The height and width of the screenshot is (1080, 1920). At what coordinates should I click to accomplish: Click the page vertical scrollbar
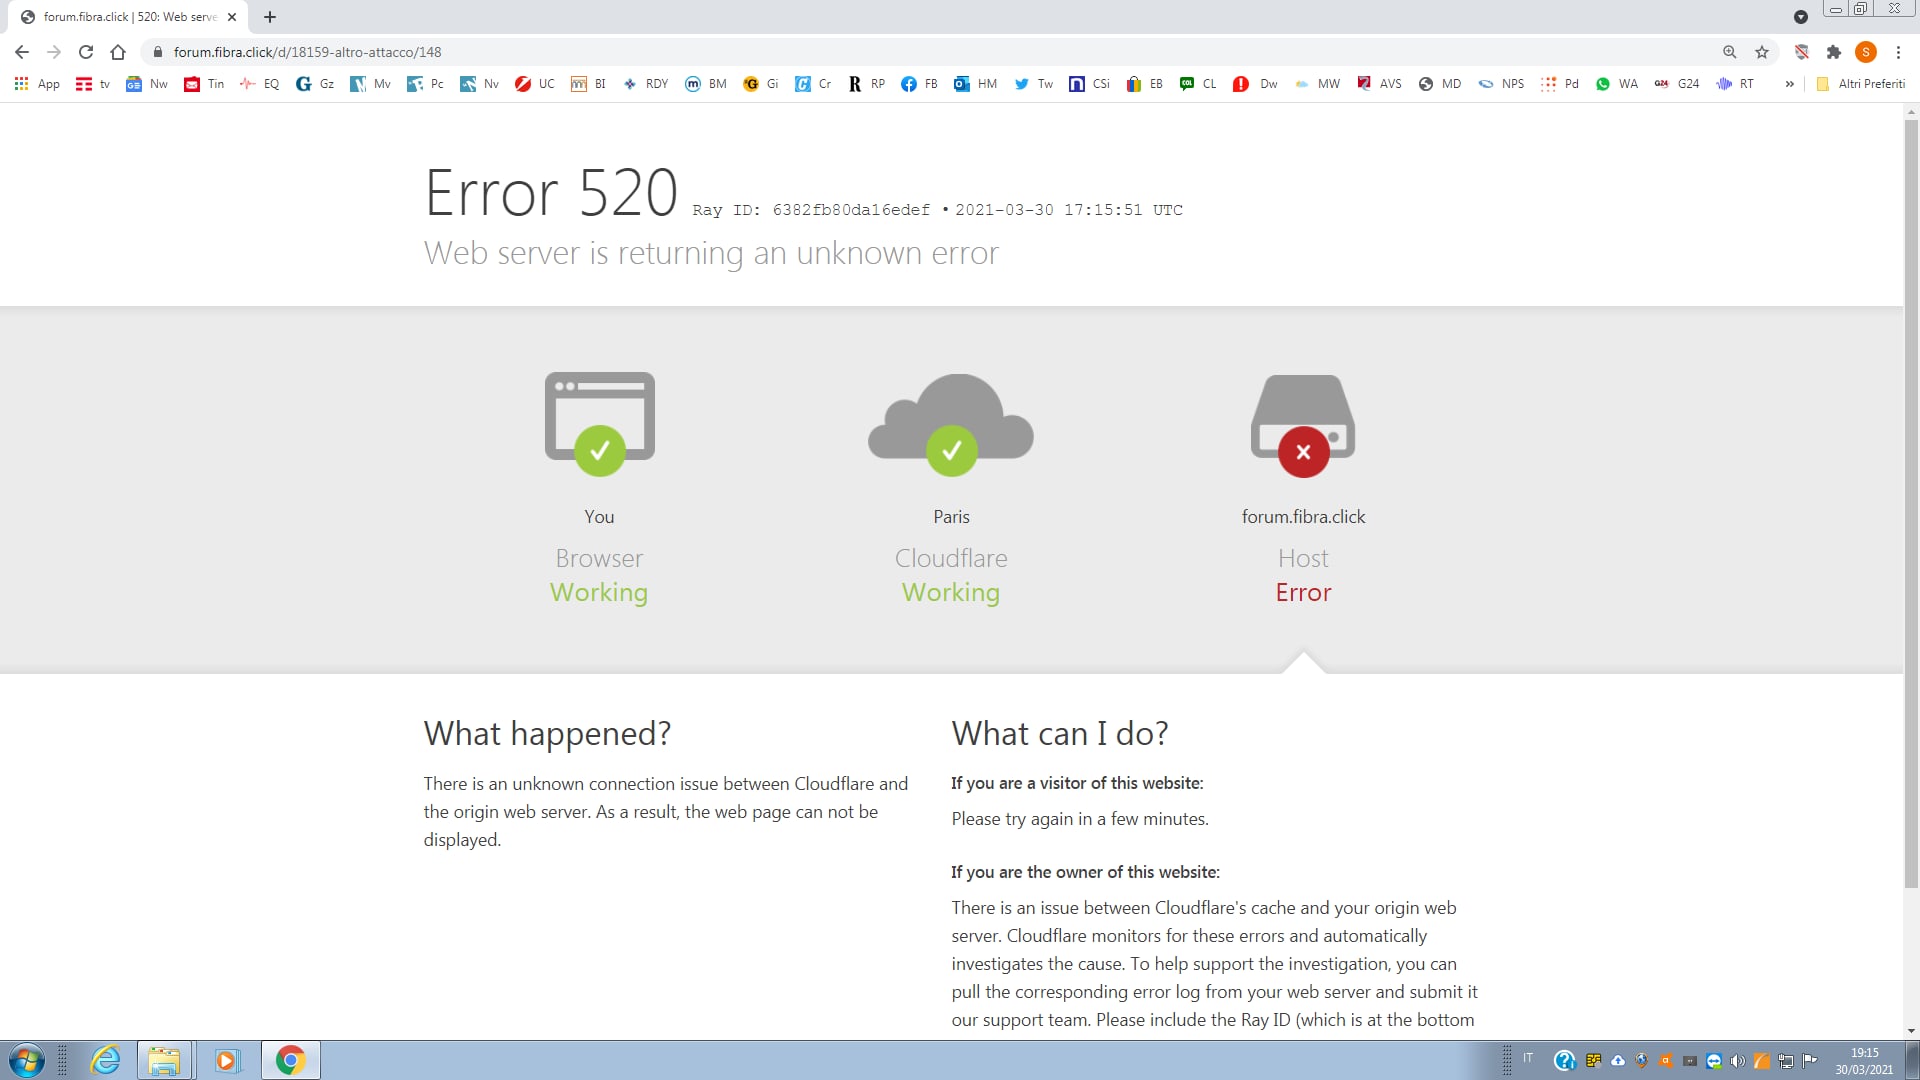pyautogui.click(x=1910, y=500)
